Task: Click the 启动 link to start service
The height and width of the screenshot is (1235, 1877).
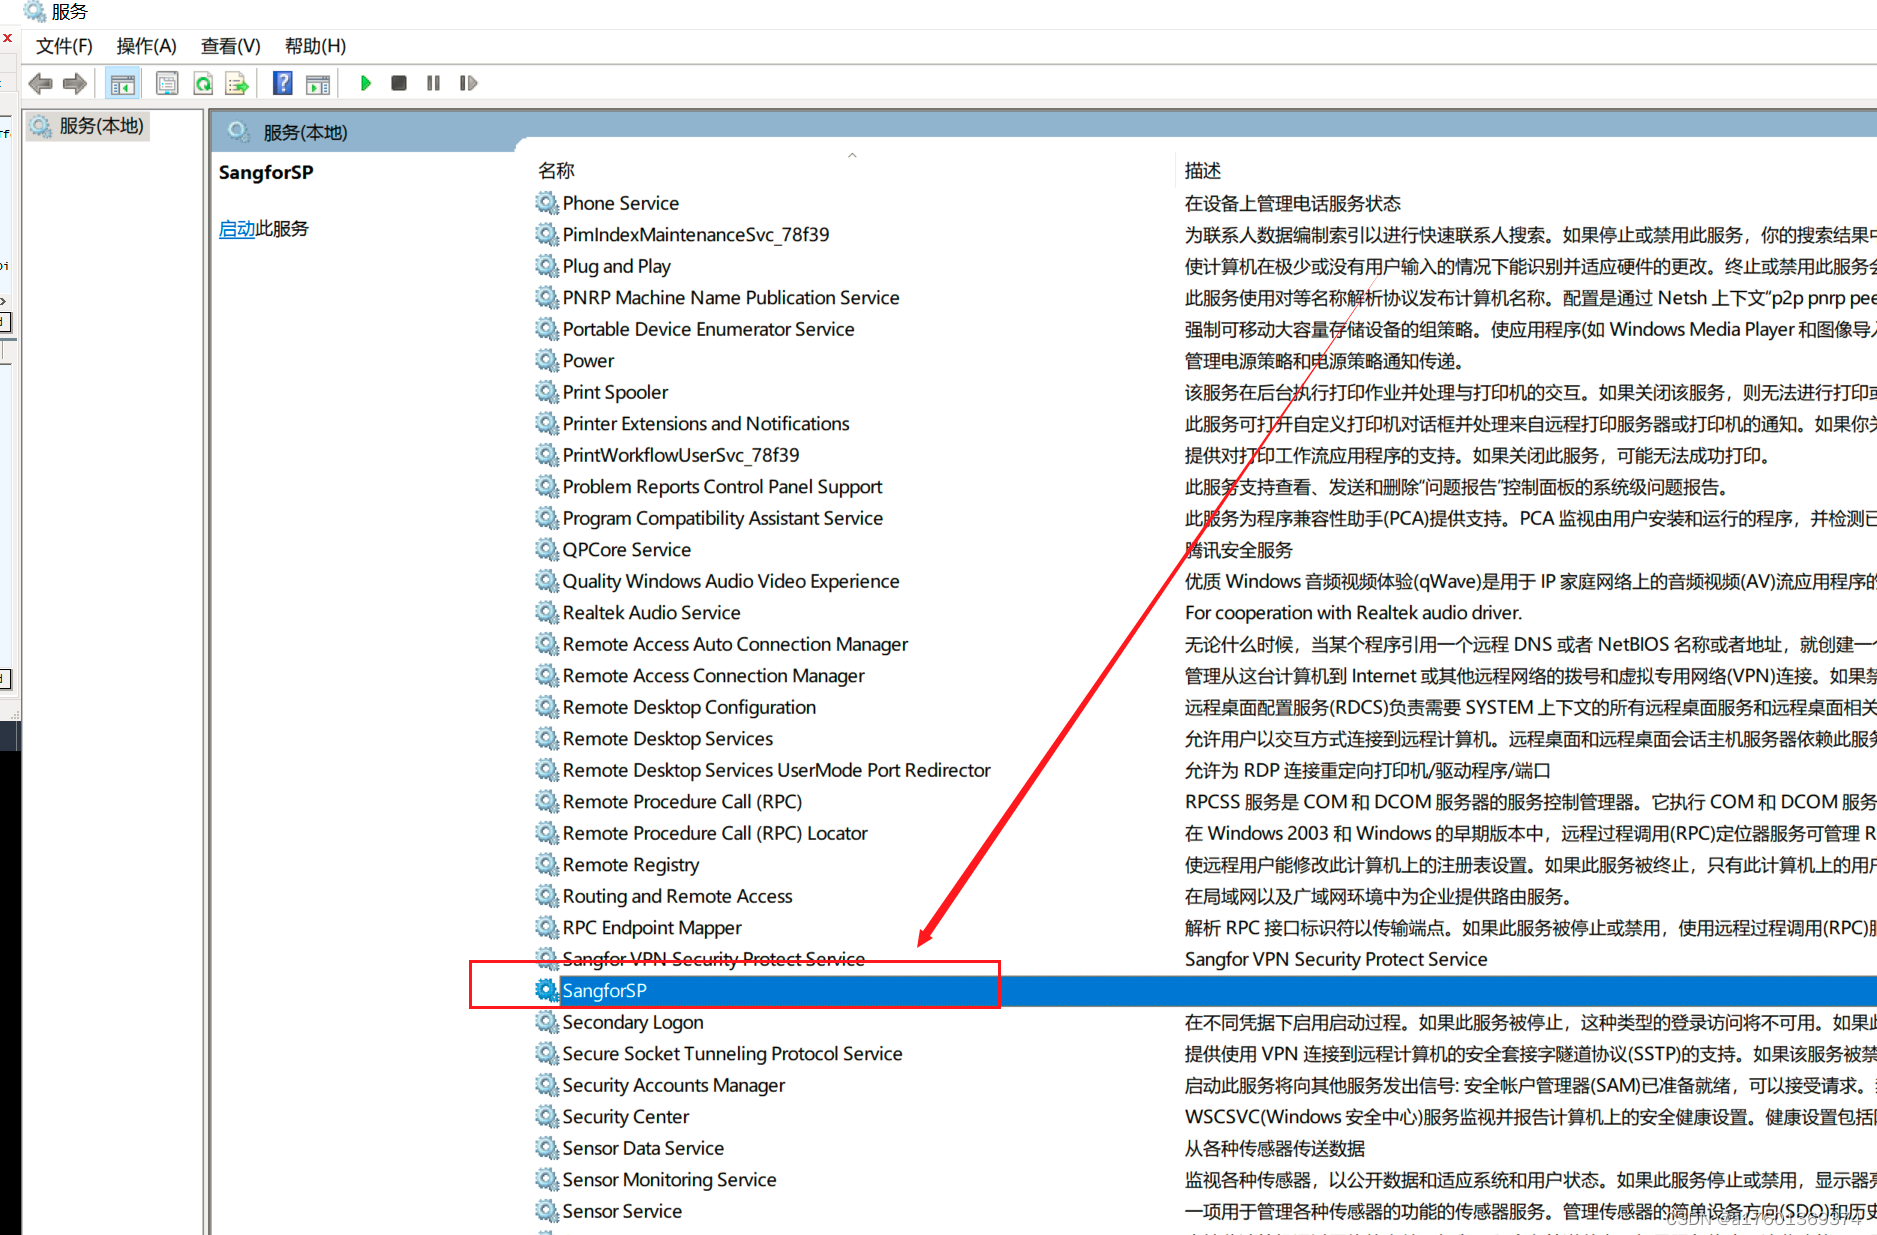Action: pyautogui.click(x=237, y=229)
